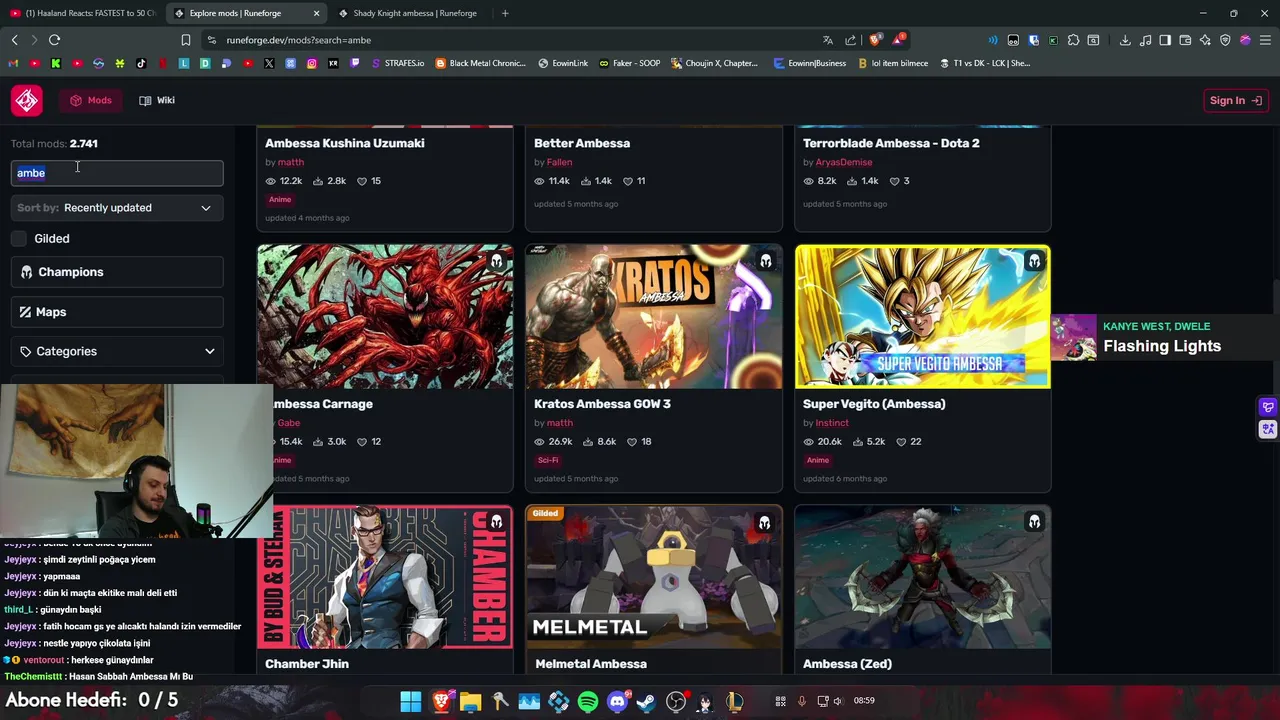Open Discord from the taskbar
Screen dimensions: 1280x720
point(618,702)
